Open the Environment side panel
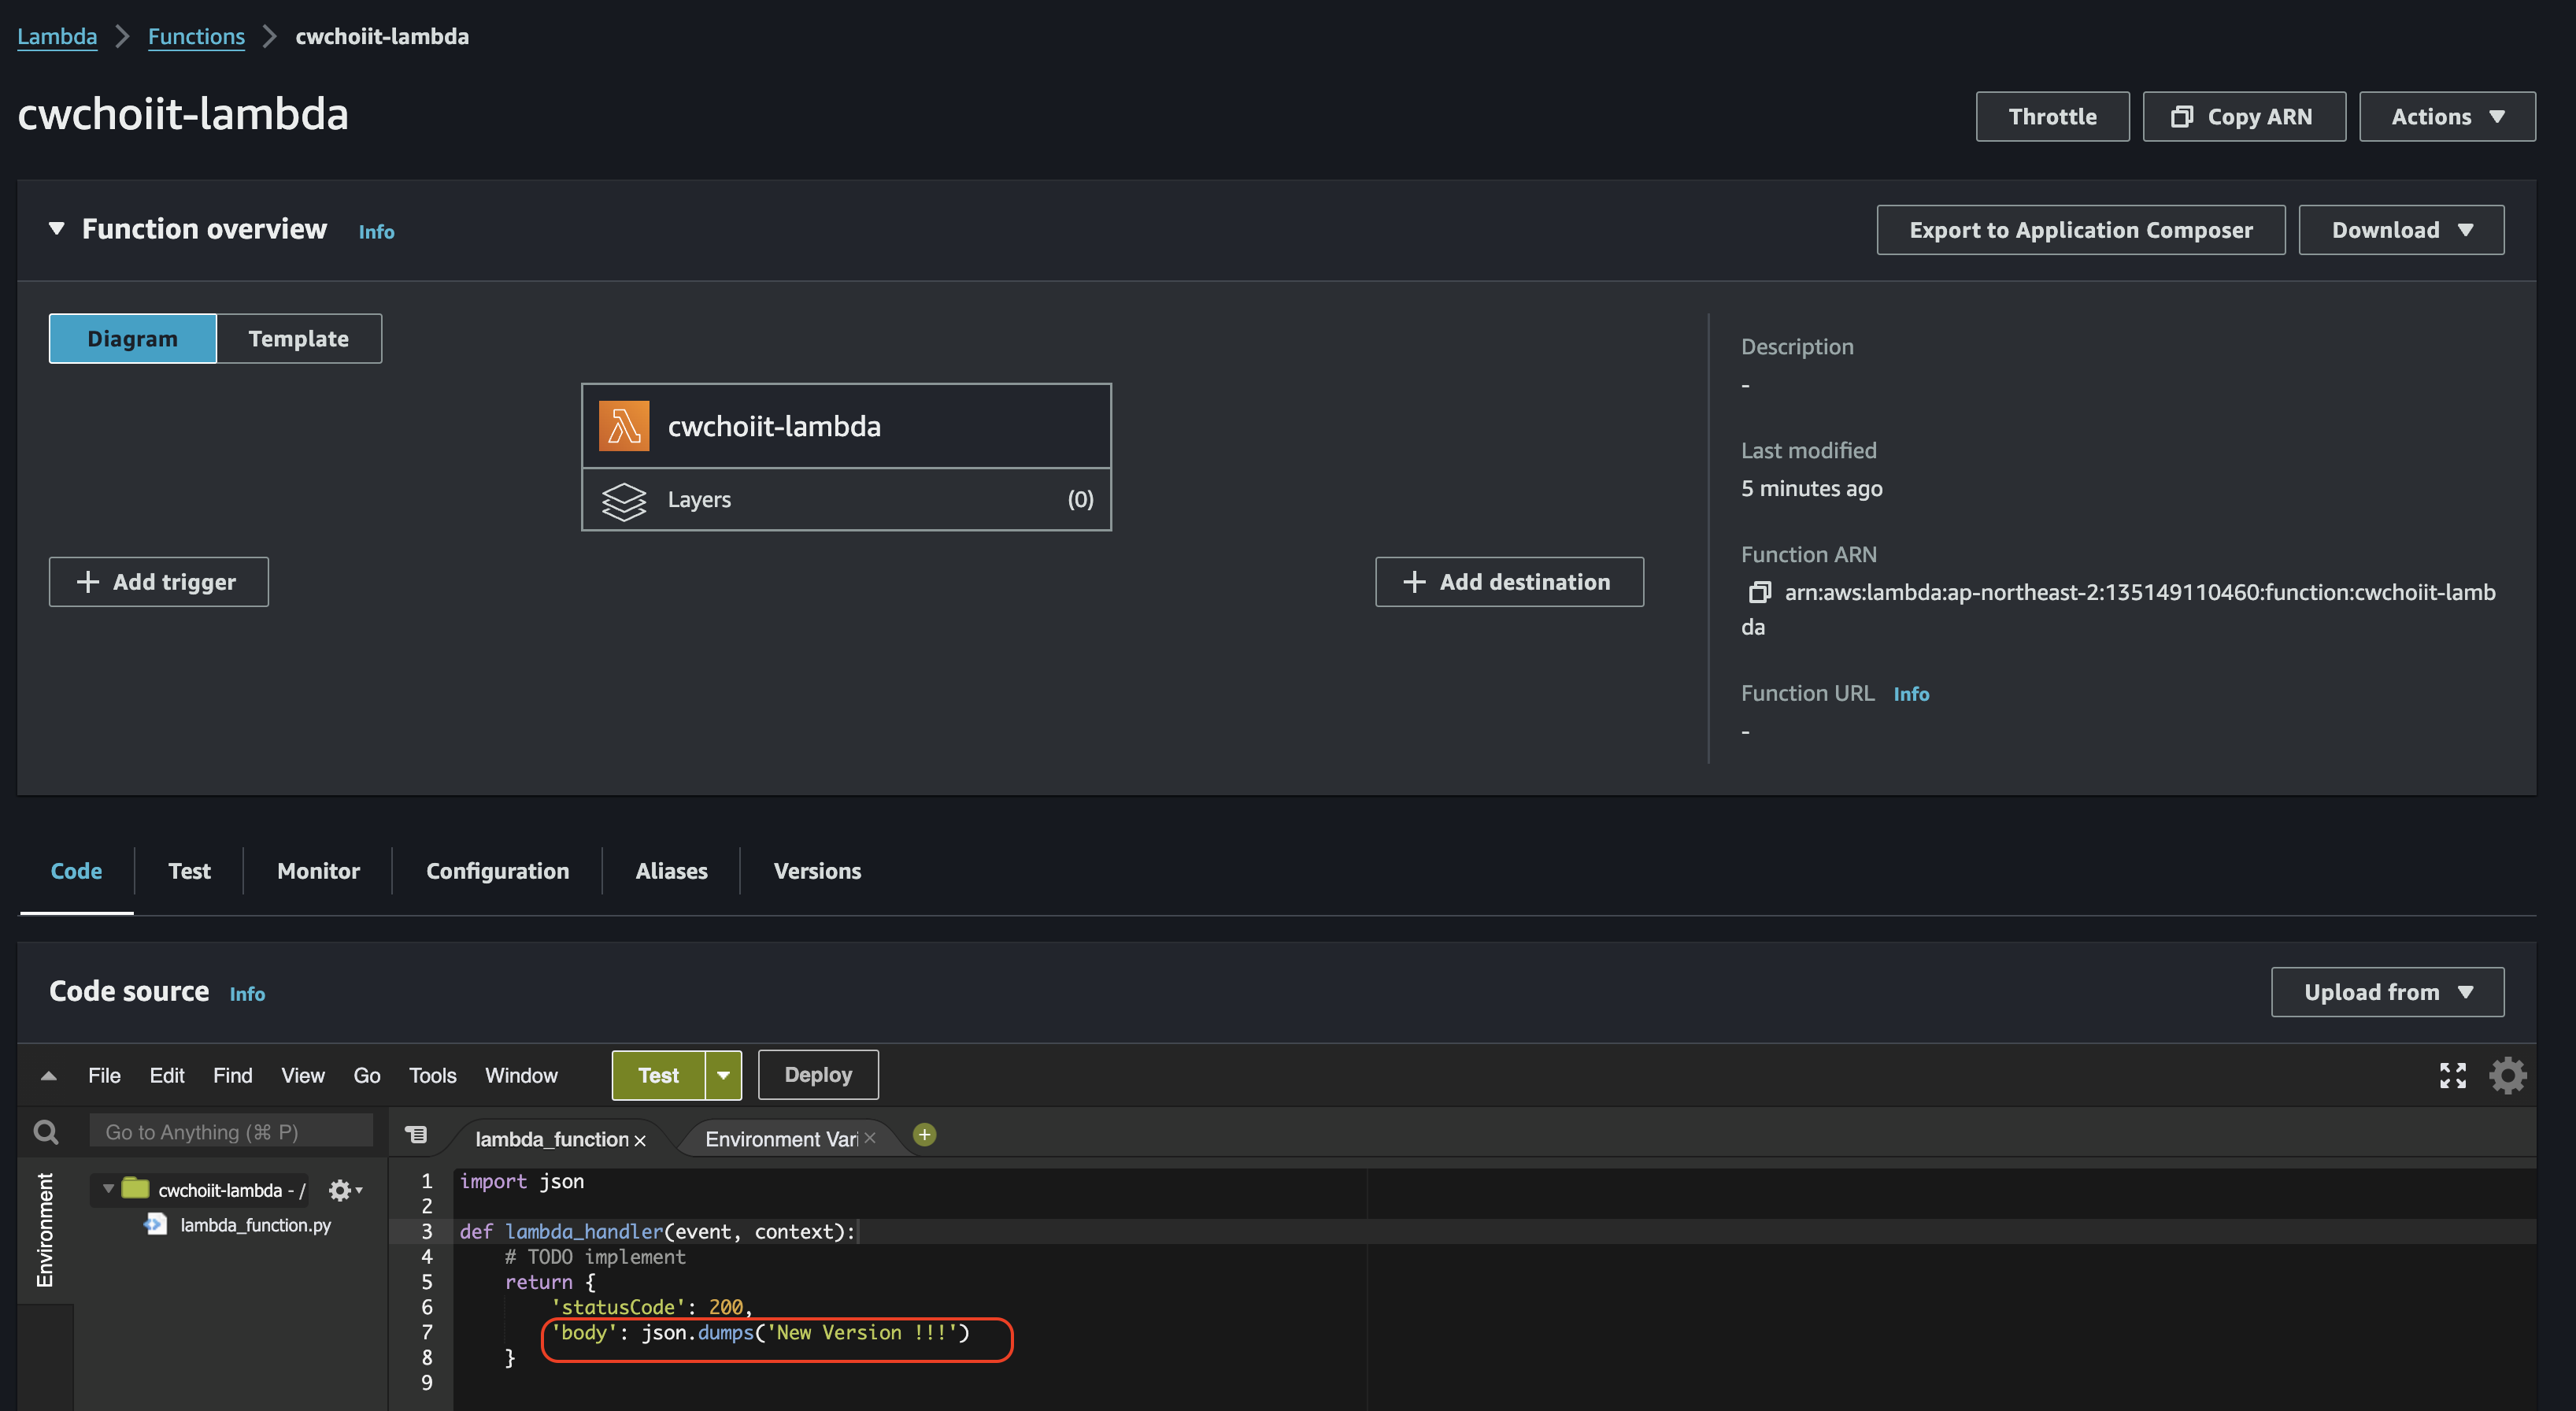Image resolution: width=2576 pixels, height=1411 pixels. click(45, 1230)
